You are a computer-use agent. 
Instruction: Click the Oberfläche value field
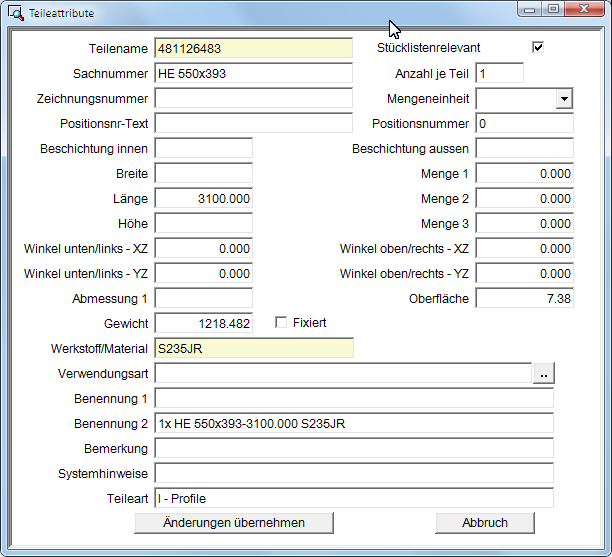(x=524, y=298)
